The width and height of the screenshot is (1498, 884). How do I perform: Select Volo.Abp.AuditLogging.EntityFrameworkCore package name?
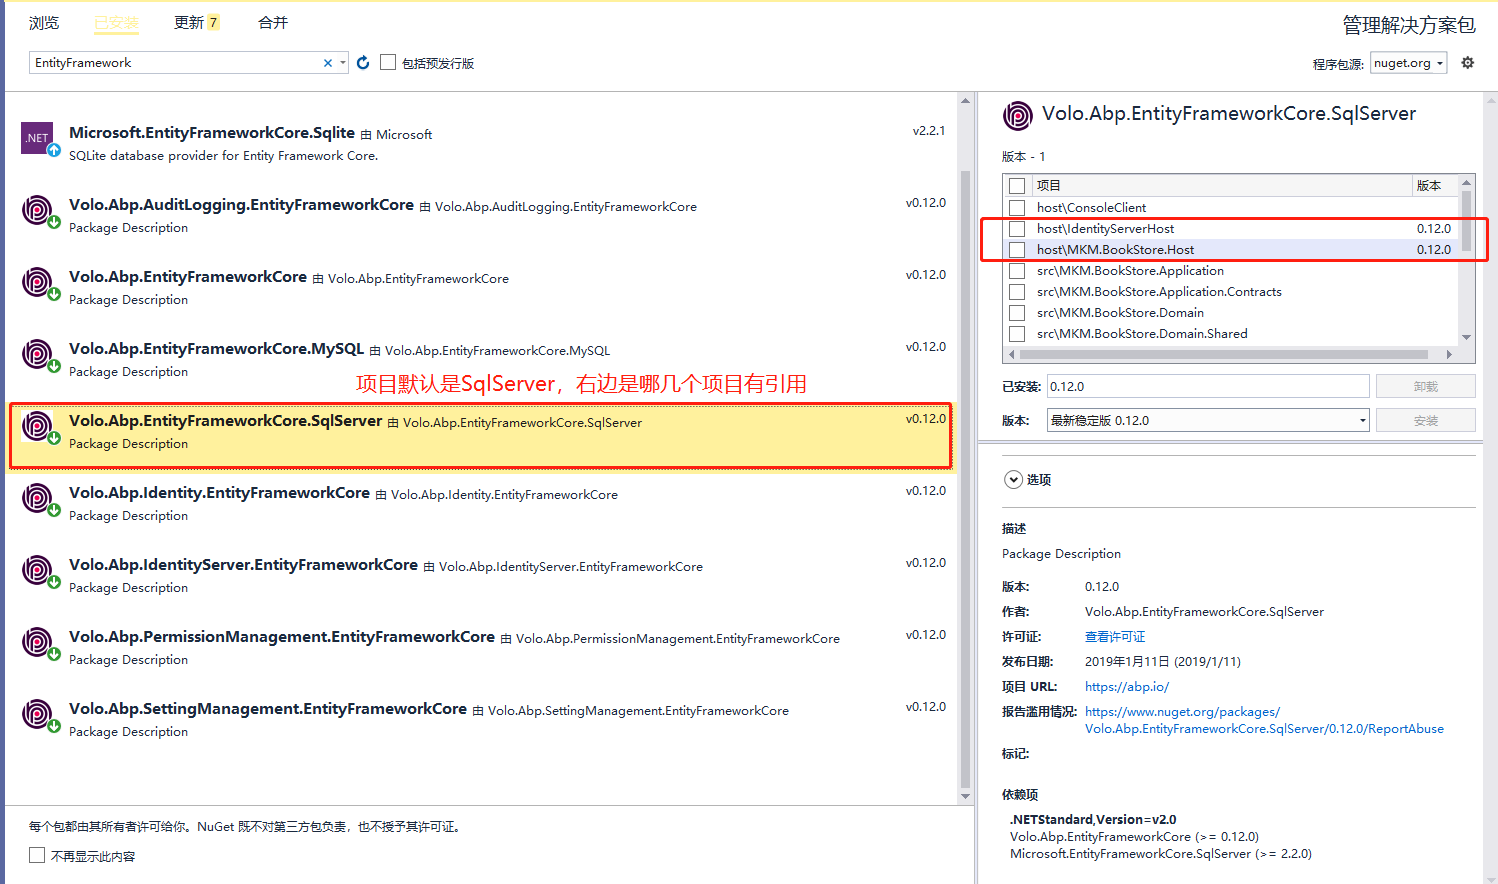coord(241,205)
